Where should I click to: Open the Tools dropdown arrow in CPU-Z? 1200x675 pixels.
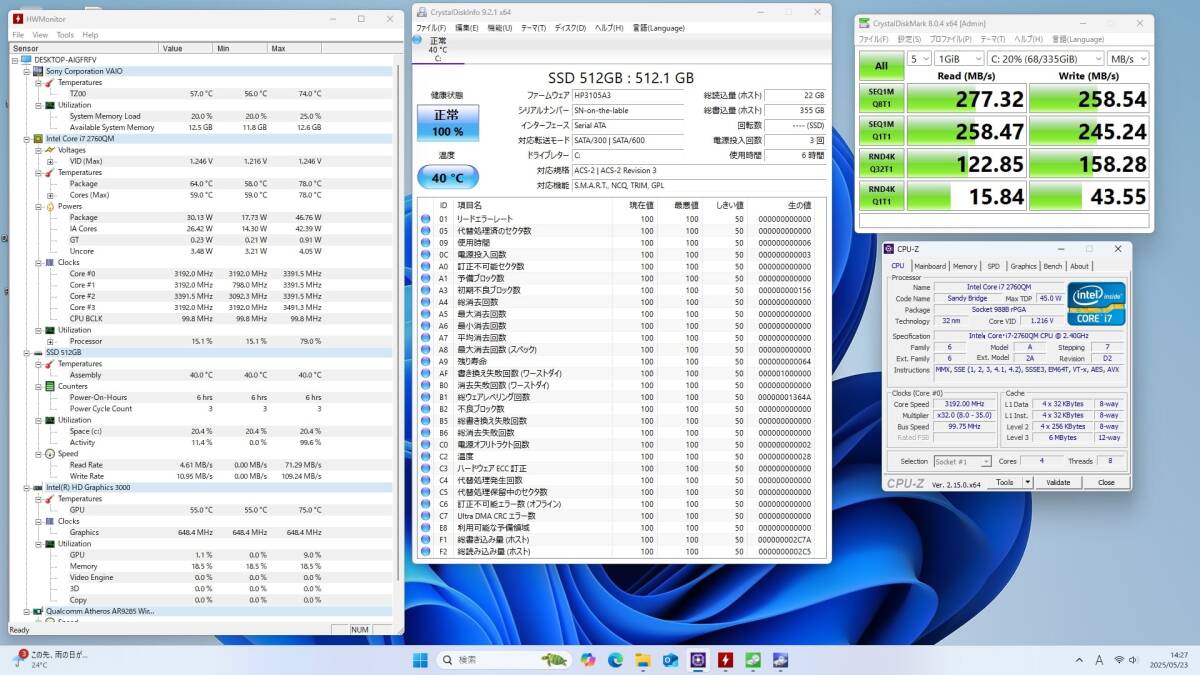[x=1026, y=482]
